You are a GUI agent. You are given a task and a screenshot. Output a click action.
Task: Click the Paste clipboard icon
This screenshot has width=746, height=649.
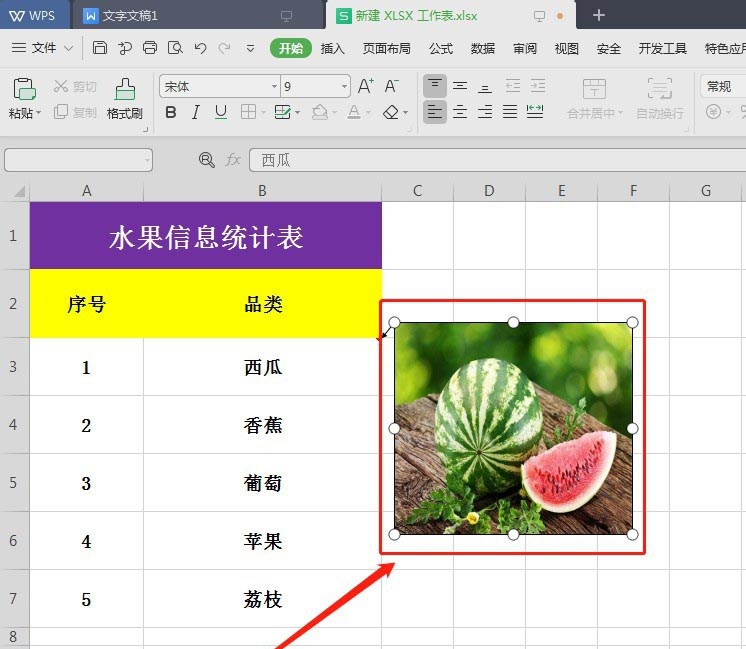pyautogui.click(x=24, y=89)
